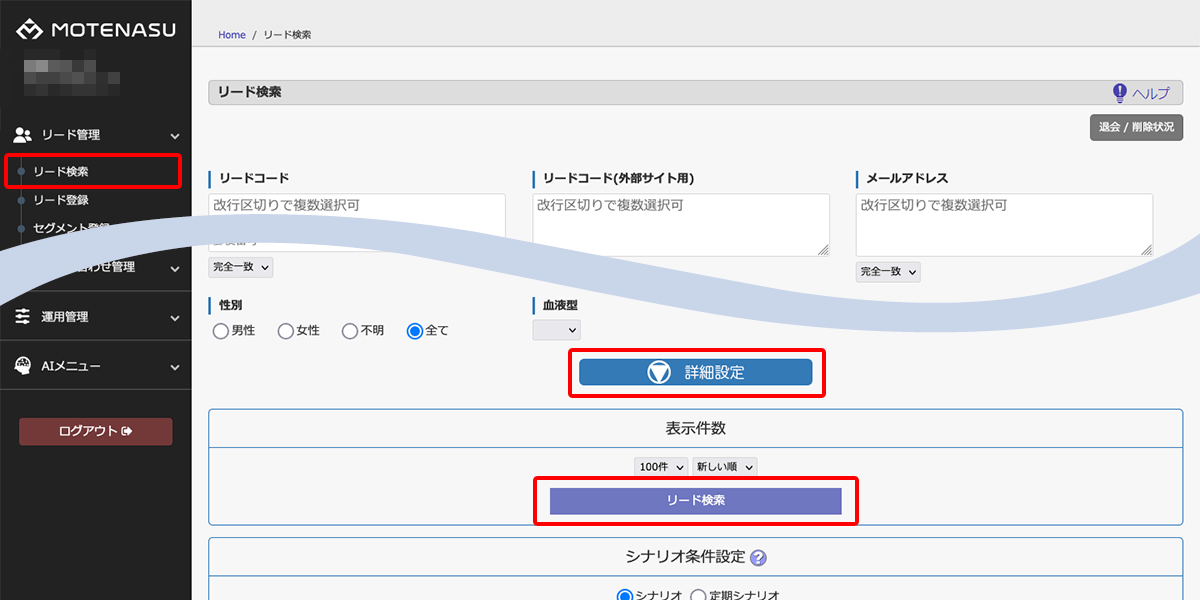Click the 運用管理 sliders icon
This screenshot has width=1200, height=600.
pyautogui.click(x=23, y=317)
